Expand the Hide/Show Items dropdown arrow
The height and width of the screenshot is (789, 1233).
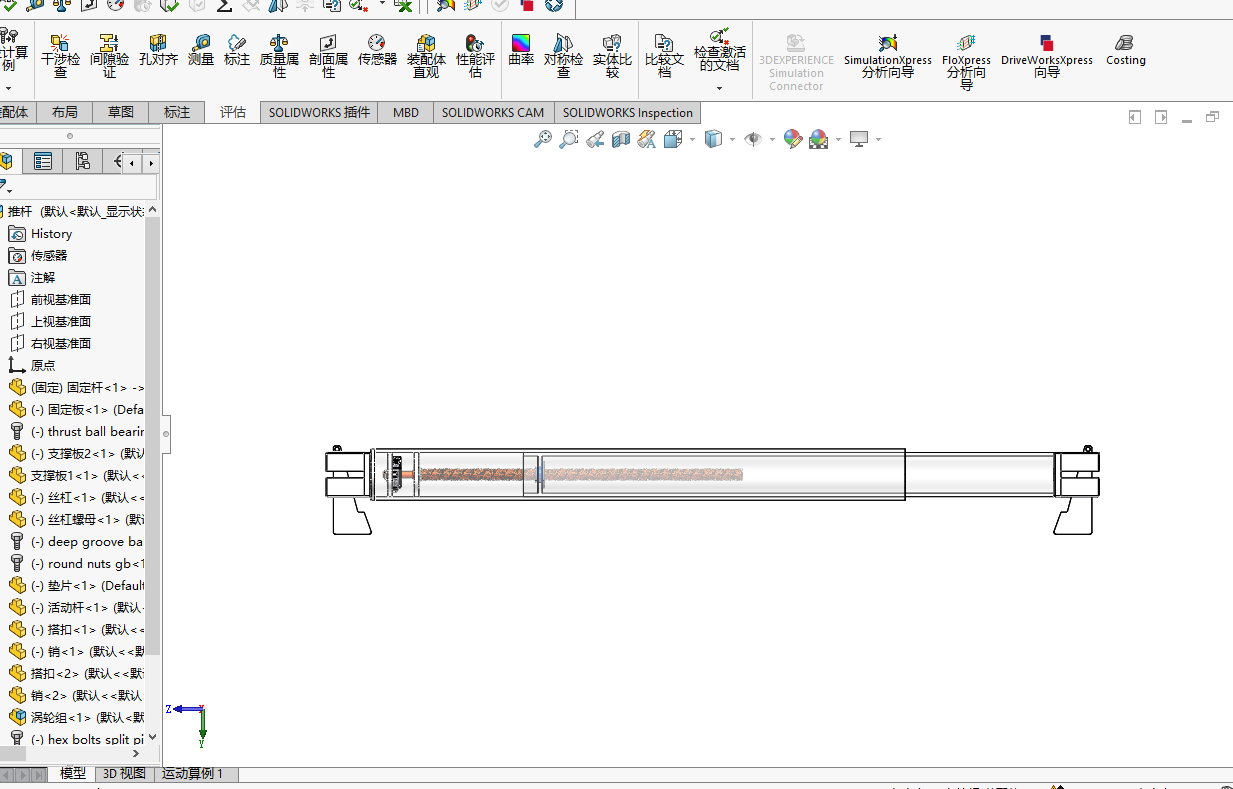click(773, 139)
